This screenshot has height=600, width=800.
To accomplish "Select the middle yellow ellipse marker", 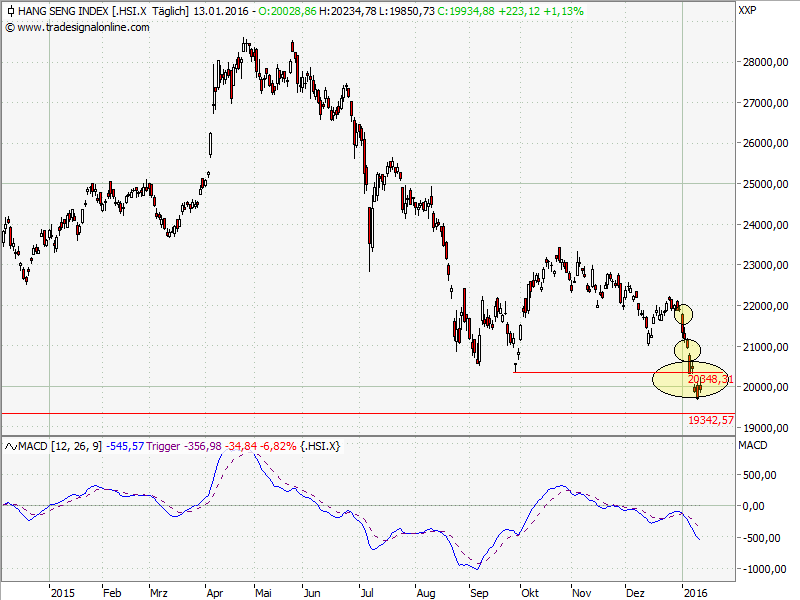I will pos(687,349).
